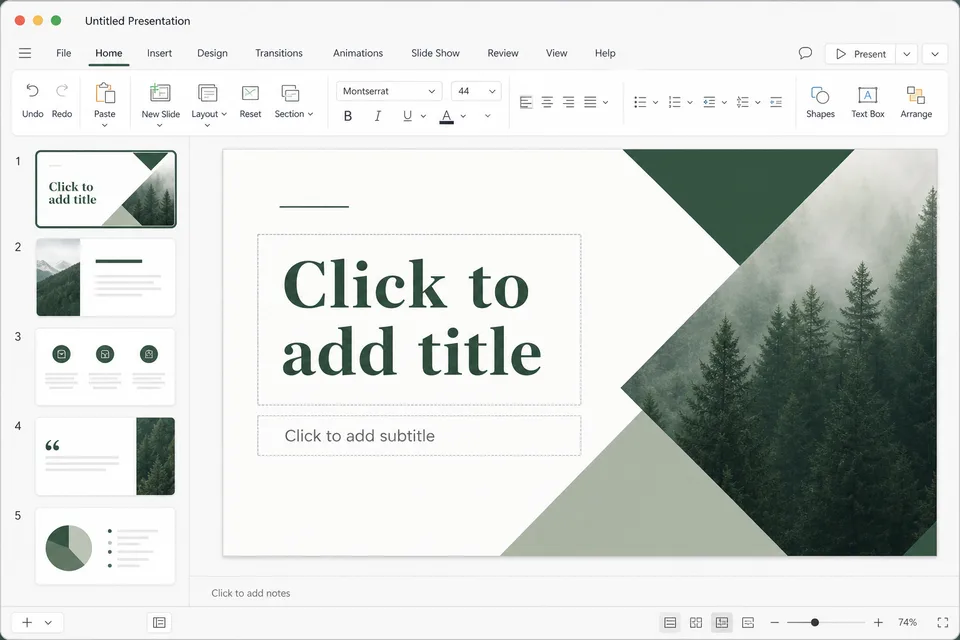
Task: Enter fullscreen using the bottom-right icon
Action: (x=942, y=622)
